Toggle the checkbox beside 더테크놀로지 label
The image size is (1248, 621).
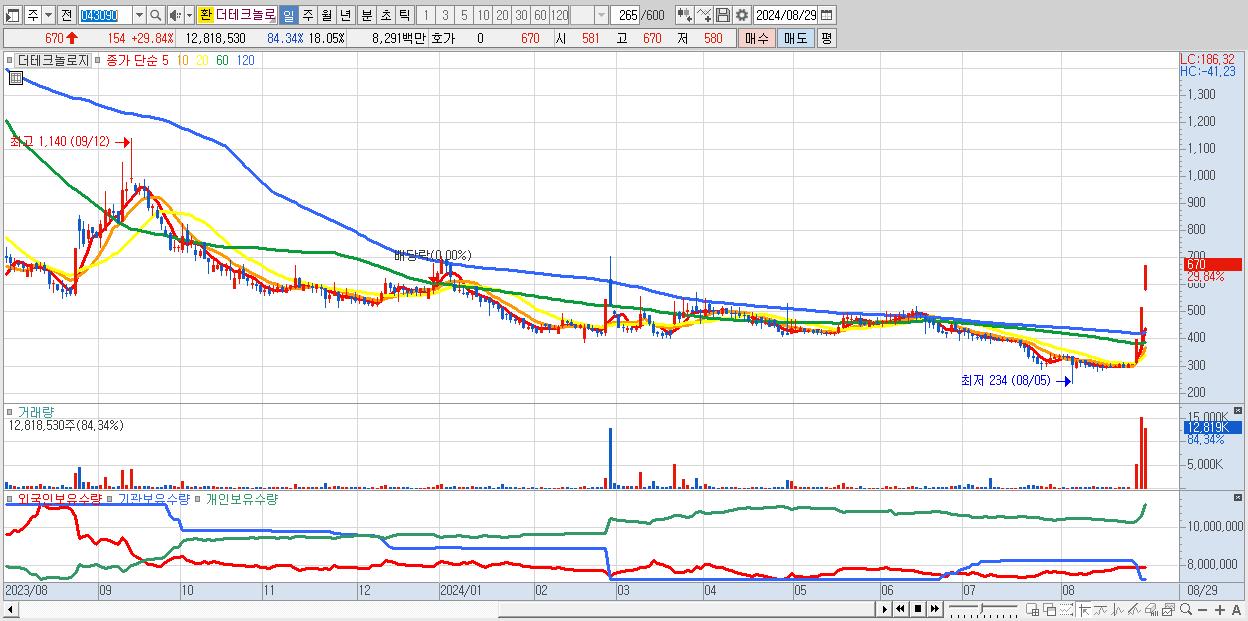tap(9, 60)
